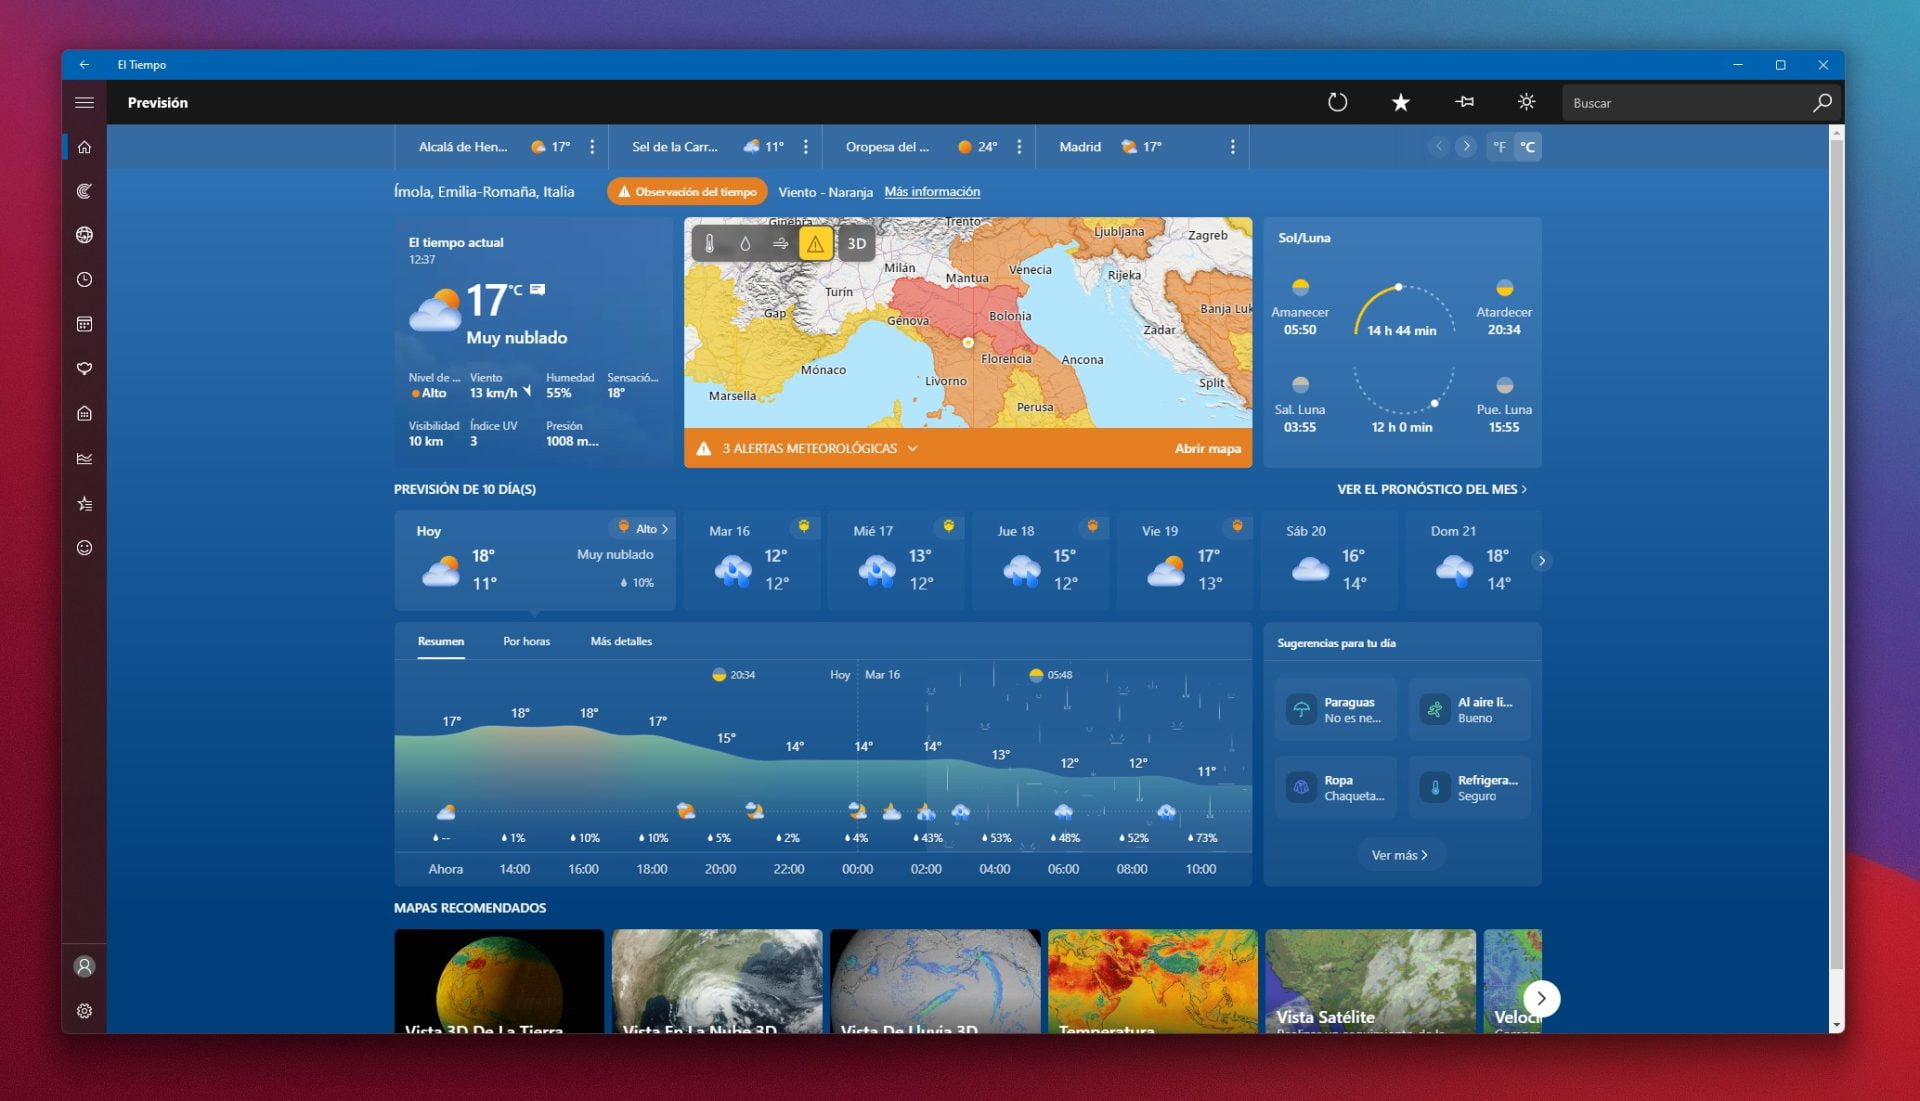Open the hourly forecast clock icon
This screenshot has height=1101, width=1920.
85,279
